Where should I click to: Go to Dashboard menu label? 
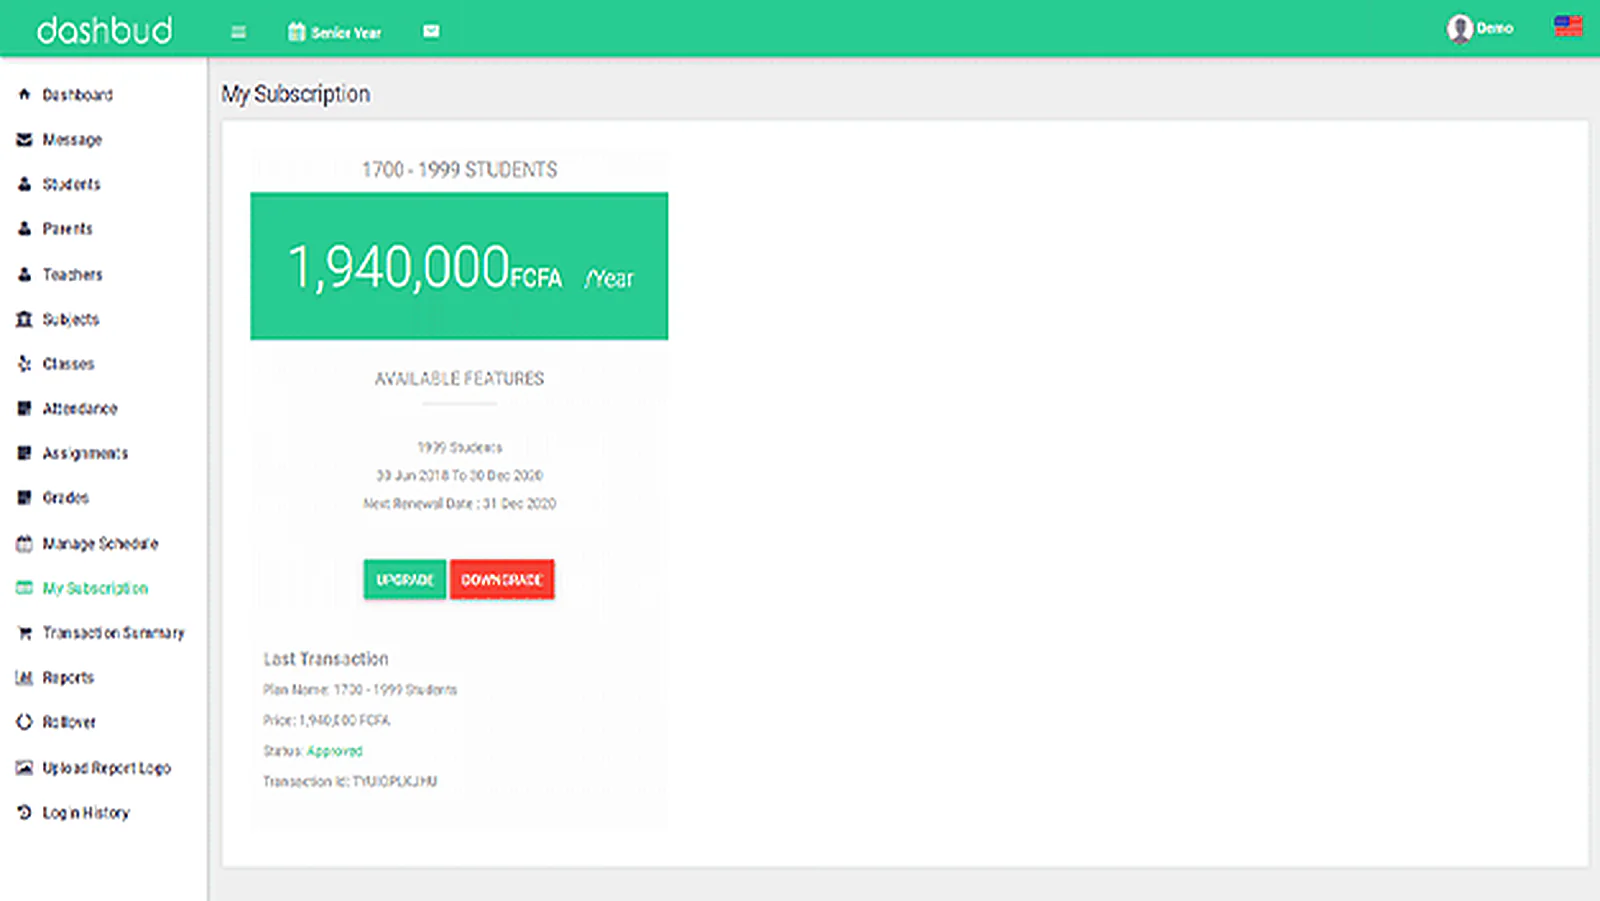click(x=77, y=95)
